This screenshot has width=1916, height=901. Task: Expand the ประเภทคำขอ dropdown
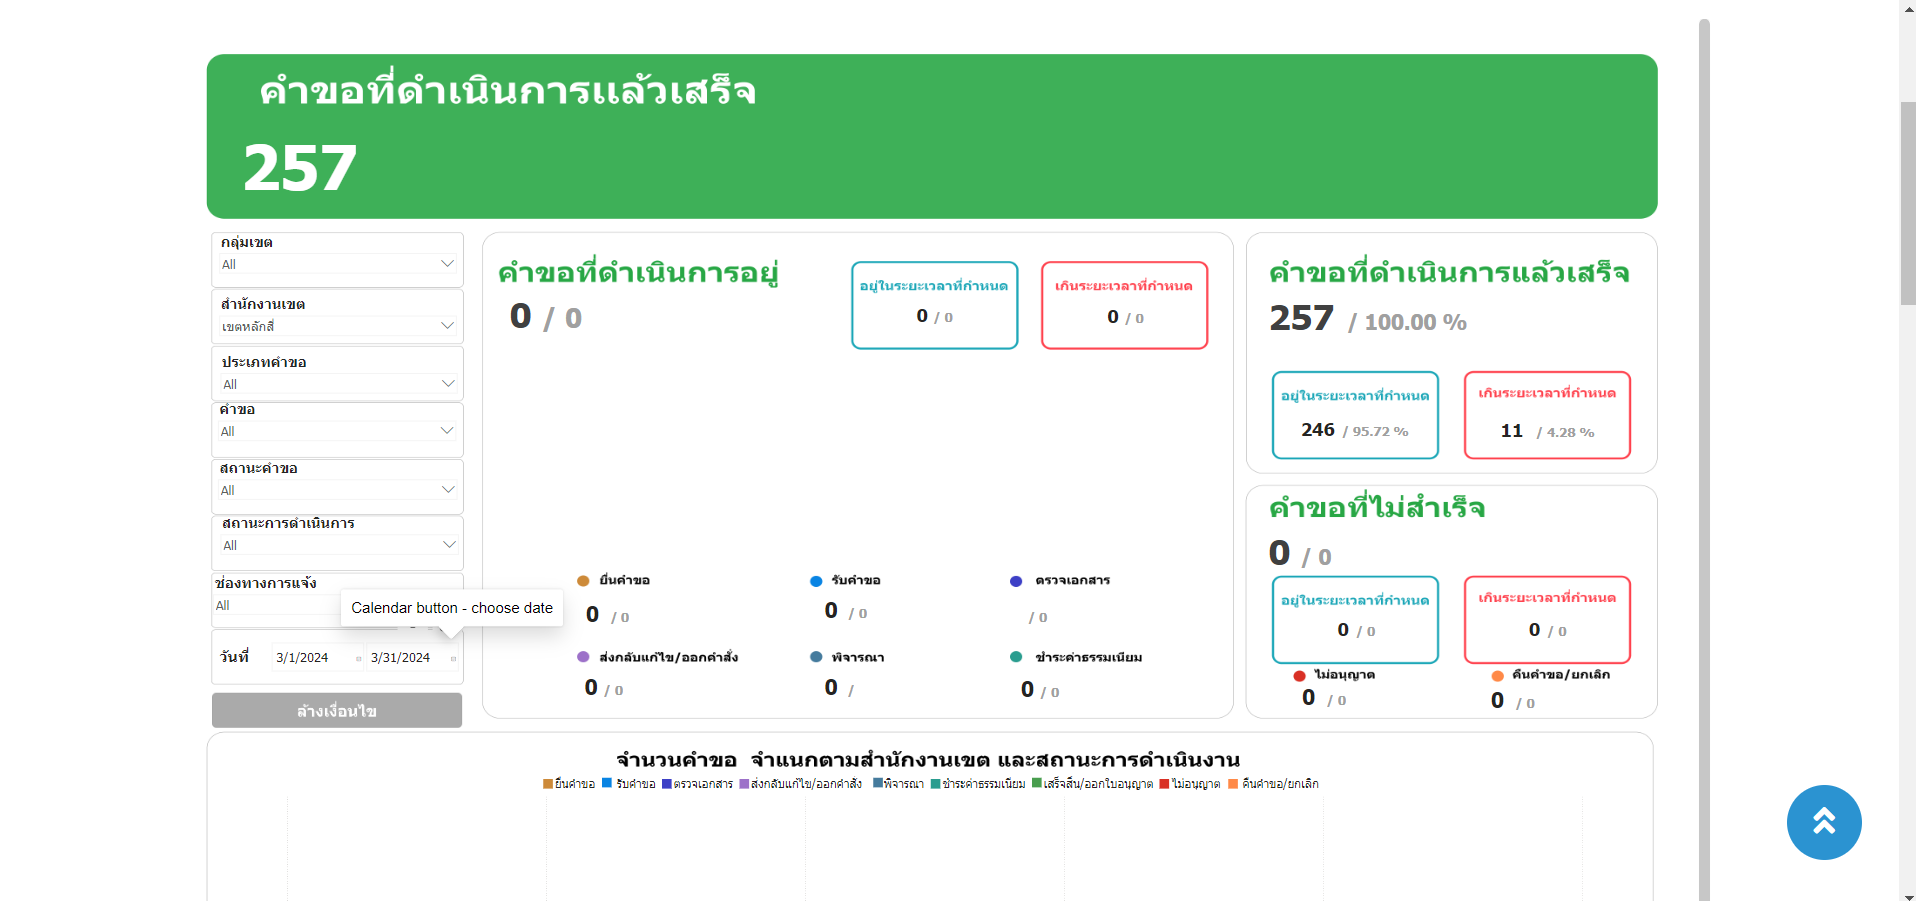pyautogui.click(x=337, y=384)
